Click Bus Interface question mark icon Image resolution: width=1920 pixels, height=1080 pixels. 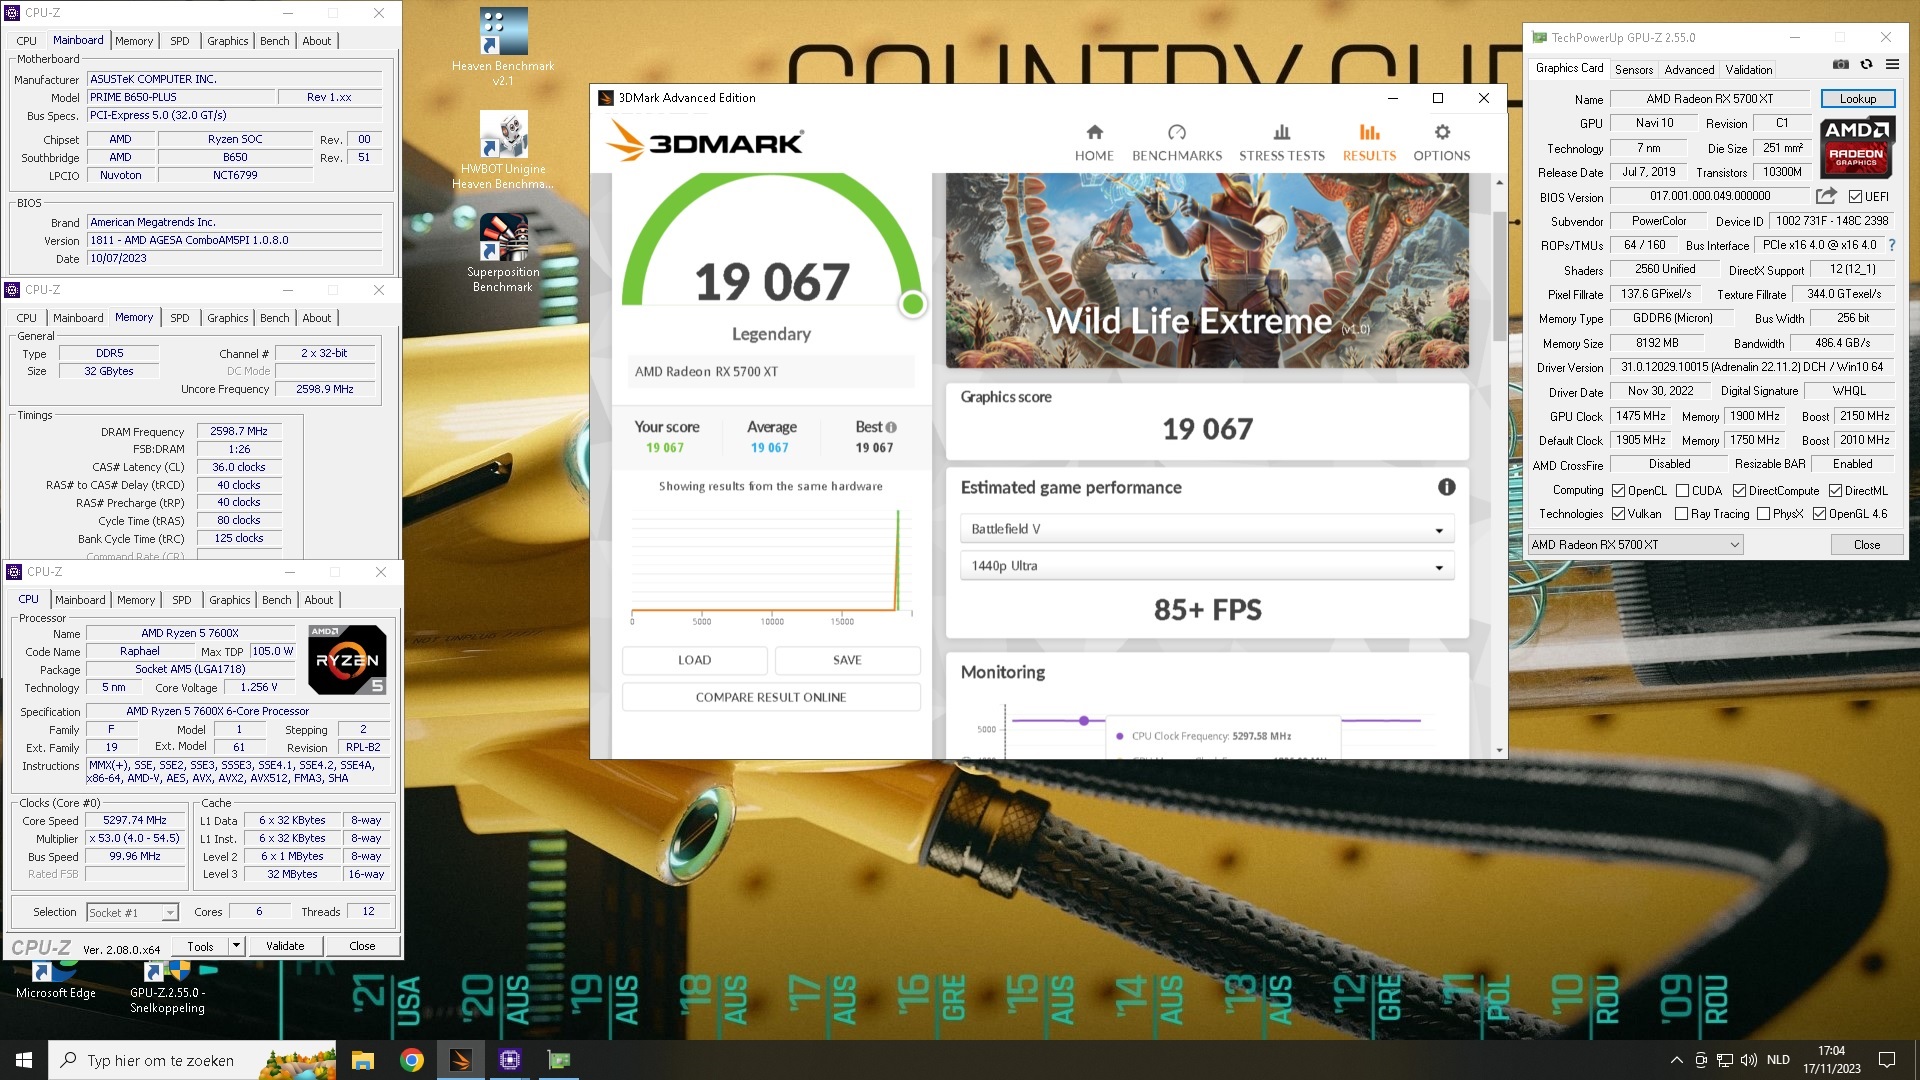(1892, 245)
